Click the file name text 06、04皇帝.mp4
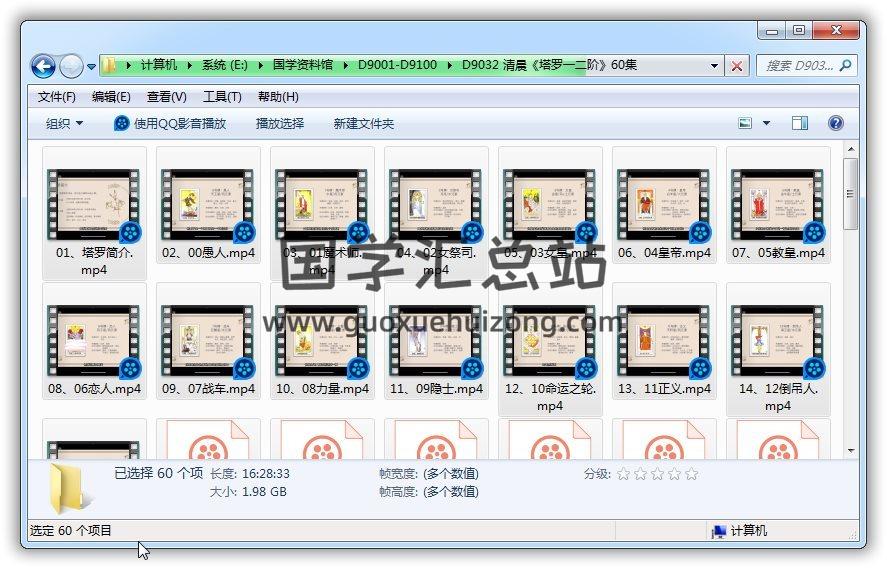The image size is (887, 573). tap(664, 253)
